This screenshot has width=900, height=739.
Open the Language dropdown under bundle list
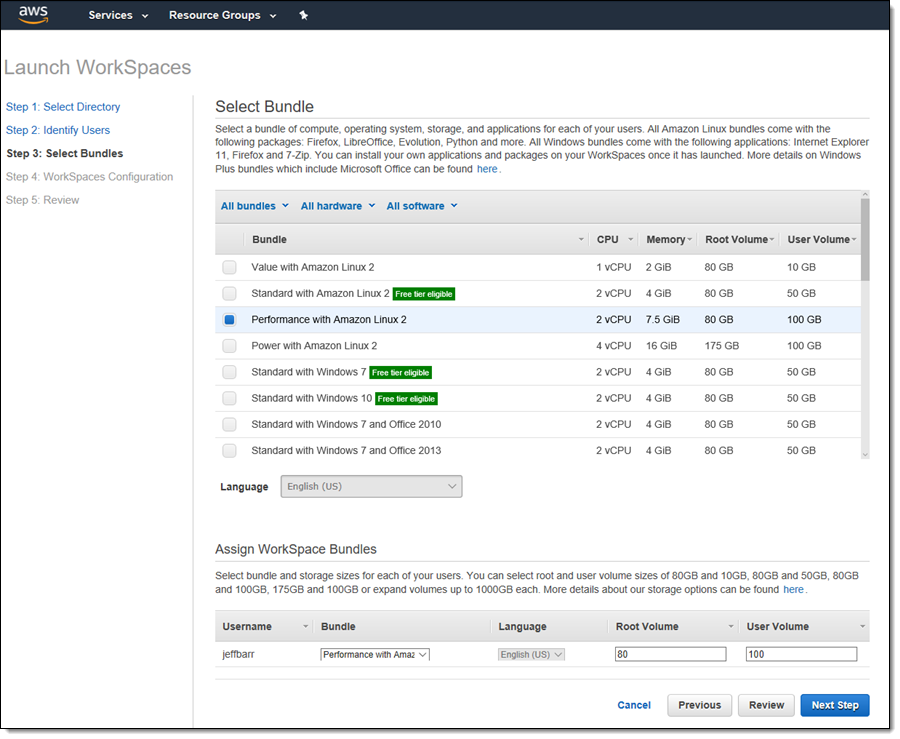(371, 487)
